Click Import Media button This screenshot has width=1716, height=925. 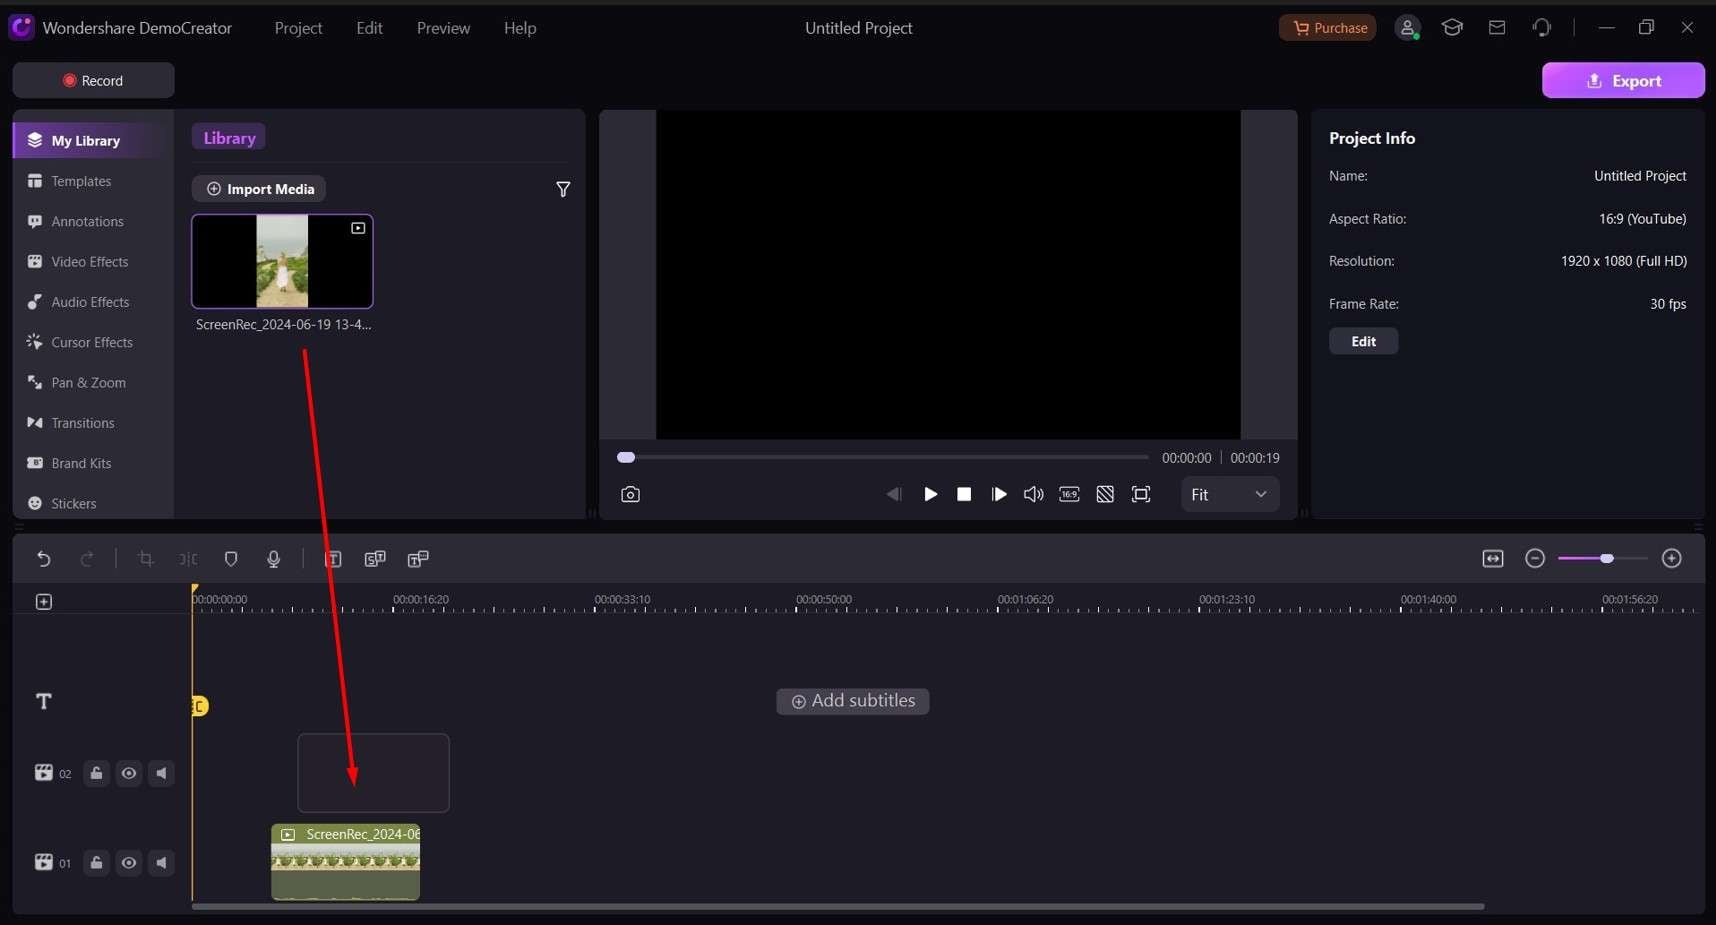pos(259,189)
